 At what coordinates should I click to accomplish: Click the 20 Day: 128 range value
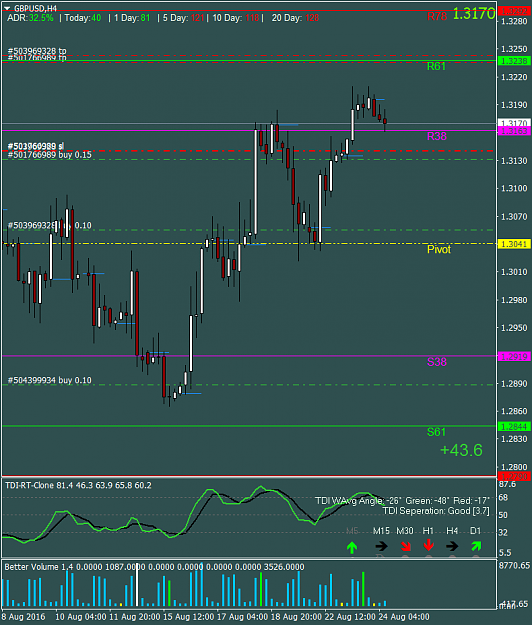[x=295, y=18]
